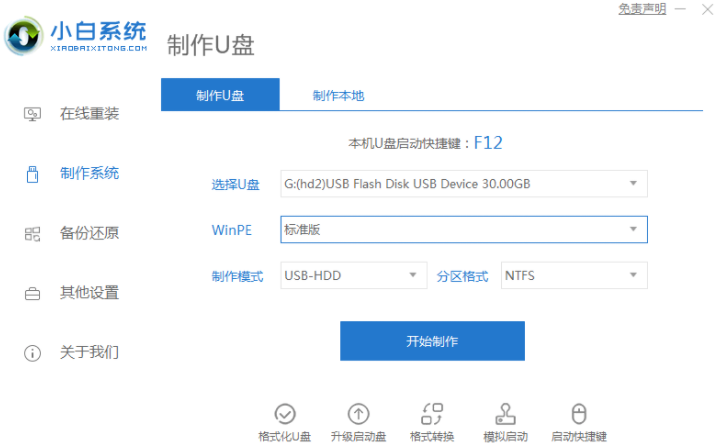The width and height of the screenshot is (717, 443).
Task: Click the 选择U盘 field label
Action: 235,185
